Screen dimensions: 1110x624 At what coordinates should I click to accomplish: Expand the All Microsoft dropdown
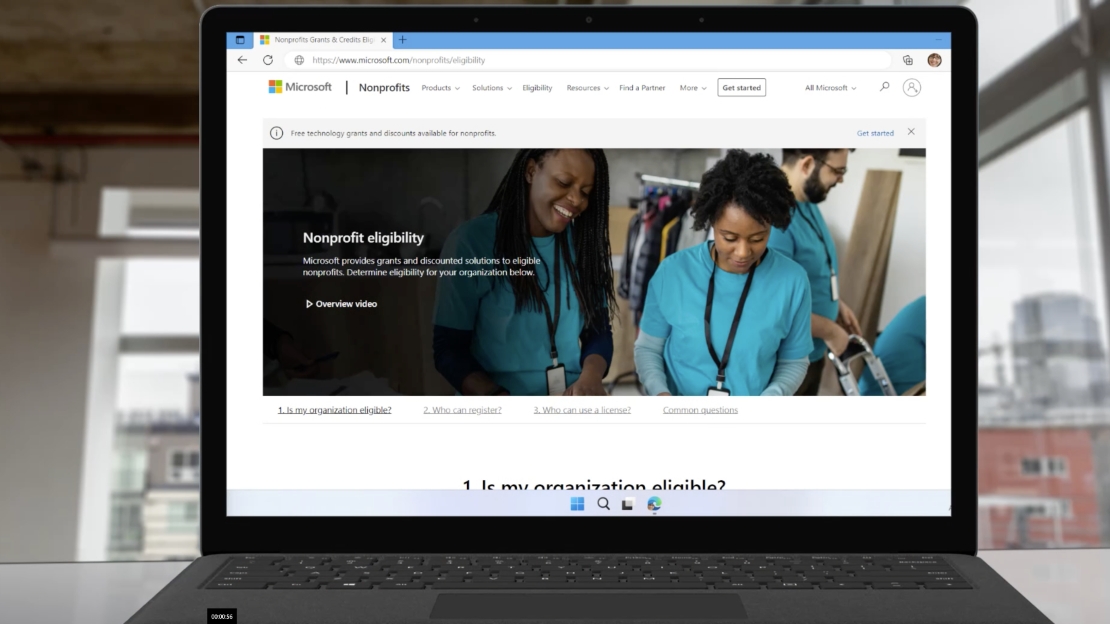click(x=830, y=88)
